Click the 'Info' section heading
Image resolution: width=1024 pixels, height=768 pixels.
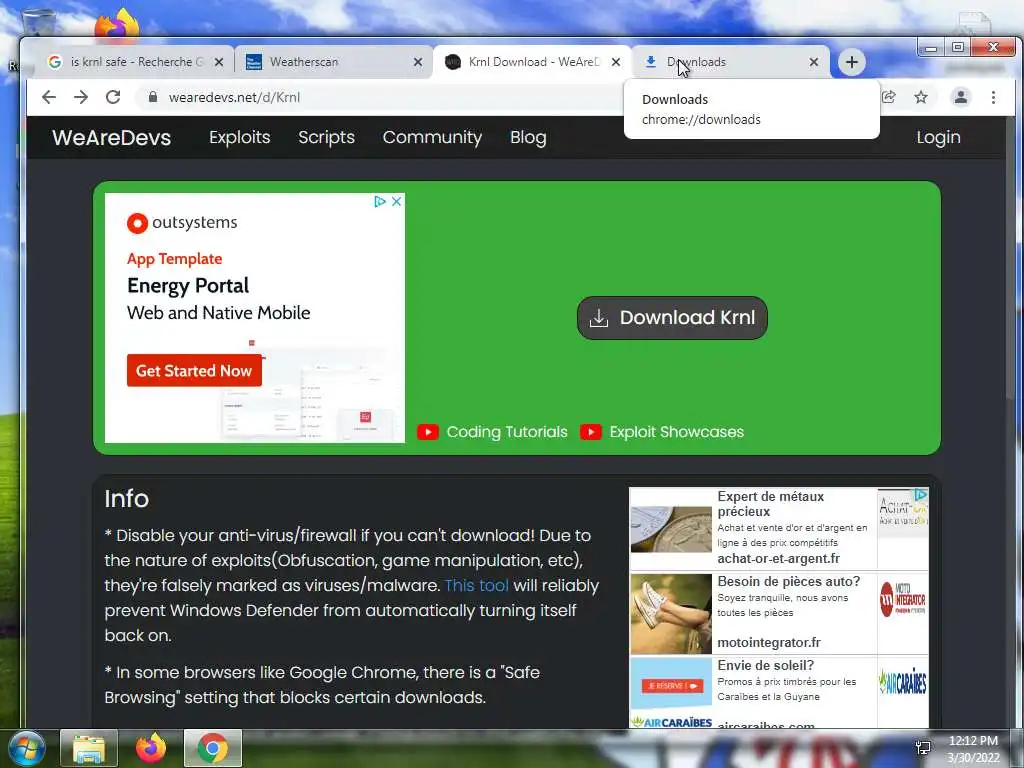(x=127, y=498)
